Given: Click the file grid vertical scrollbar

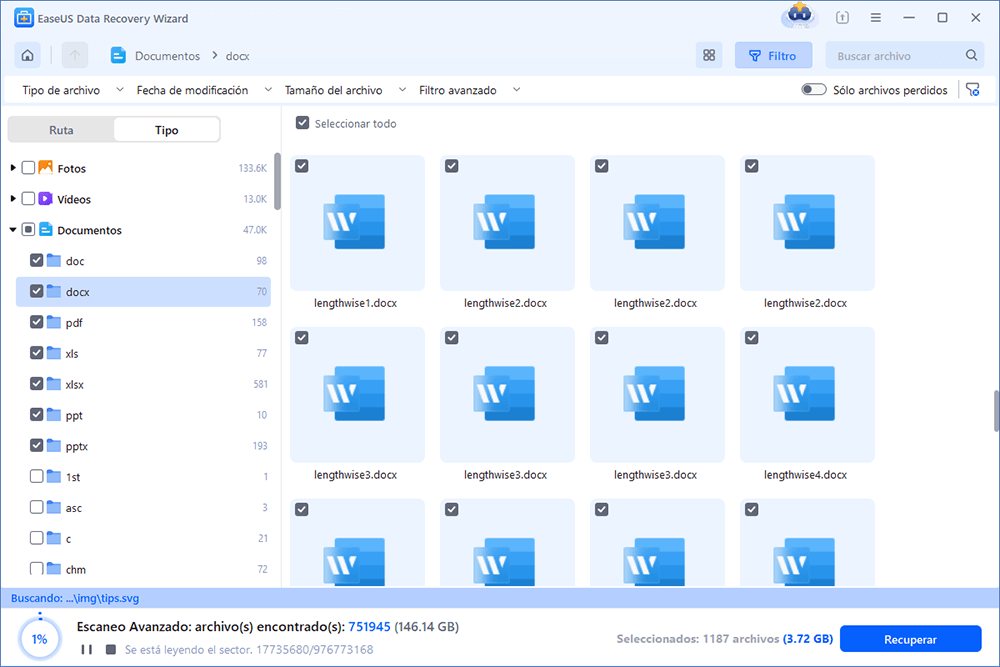Looking at the screenshot, I should [996, 411].
